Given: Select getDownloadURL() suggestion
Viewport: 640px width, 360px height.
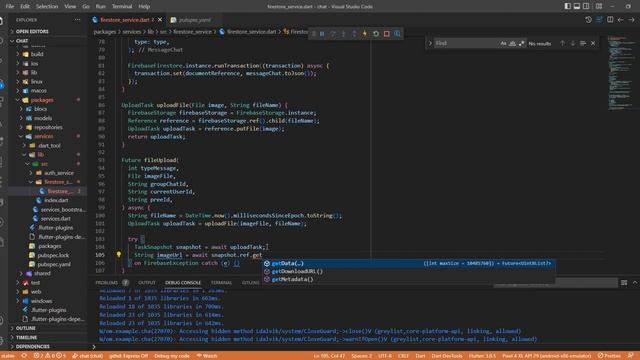Looking at the screenshot, I should click(408, 271).
